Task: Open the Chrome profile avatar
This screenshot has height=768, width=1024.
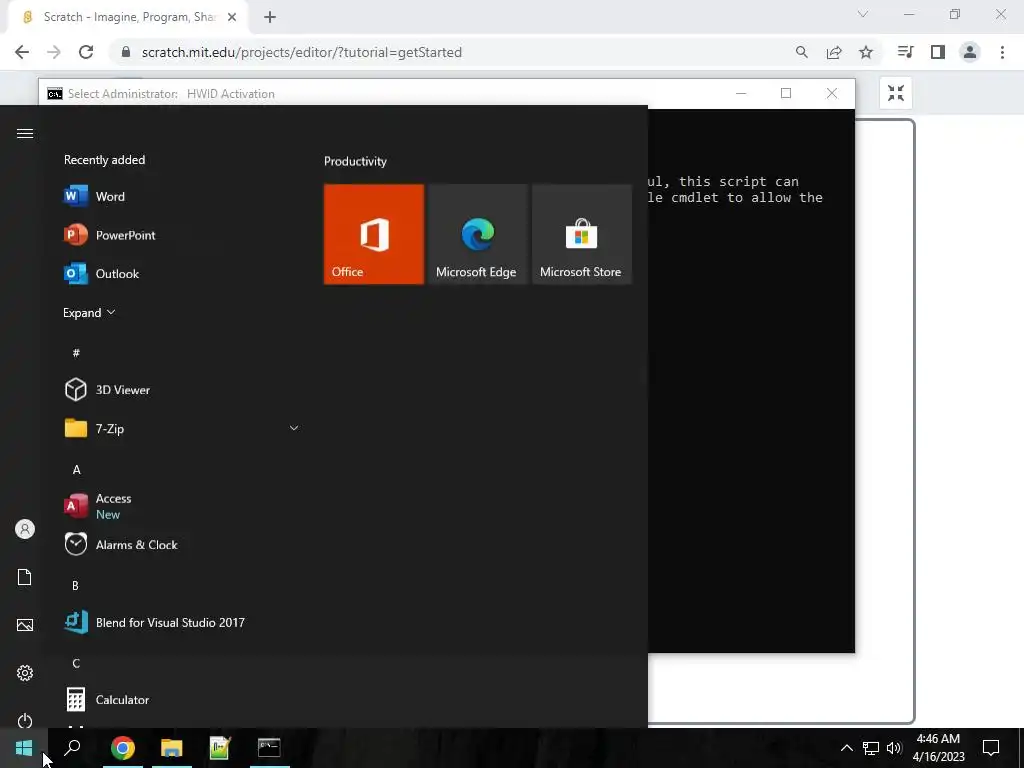Action: tap(970, 52)
